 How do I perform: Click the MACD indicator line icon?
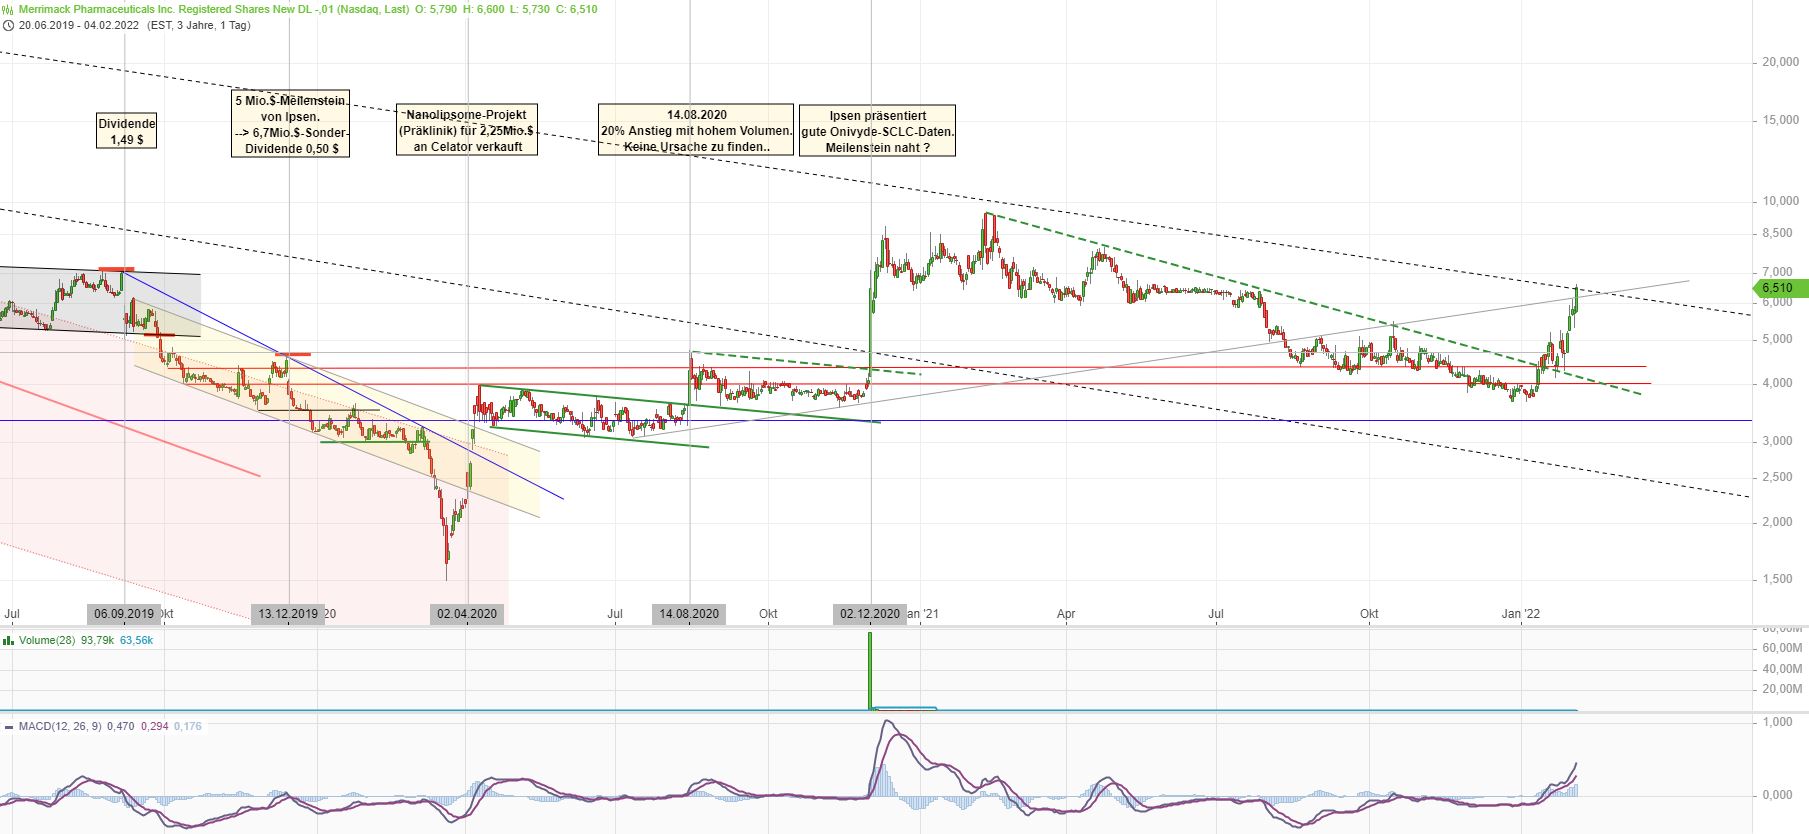click(x=8, y=726)
